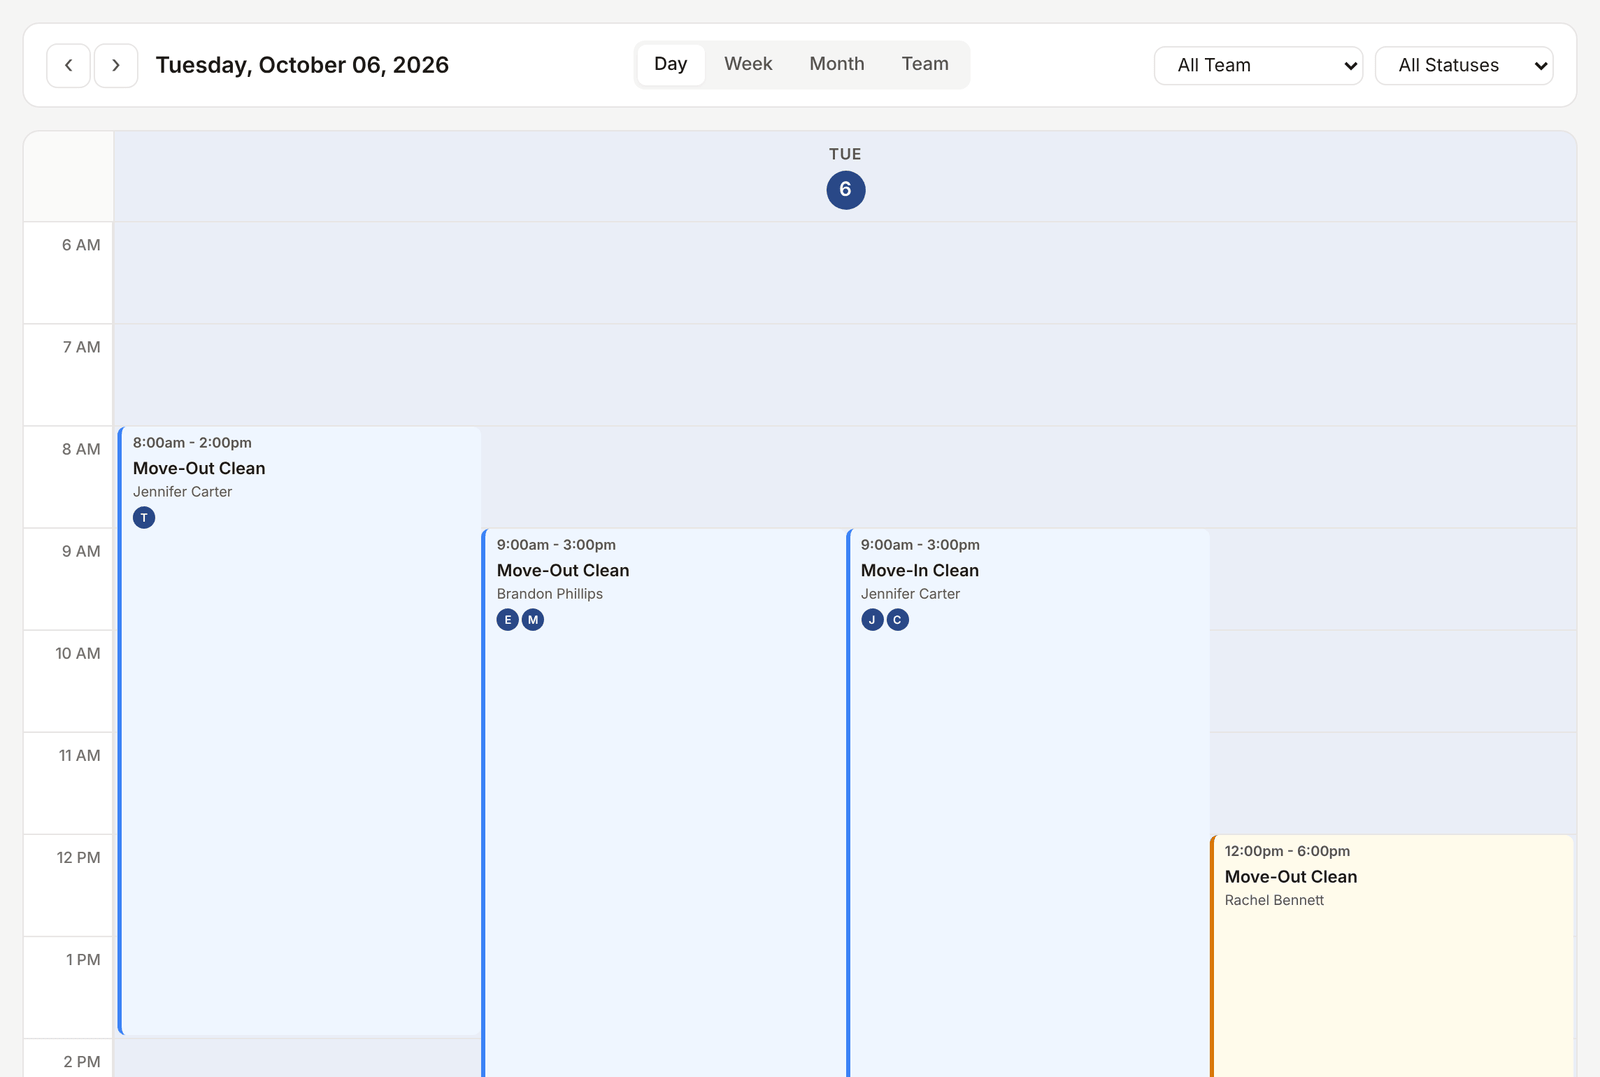Click the Rachel Bennett client name
Screen dimensions: 1600x1077
(x=1274, y=900)
